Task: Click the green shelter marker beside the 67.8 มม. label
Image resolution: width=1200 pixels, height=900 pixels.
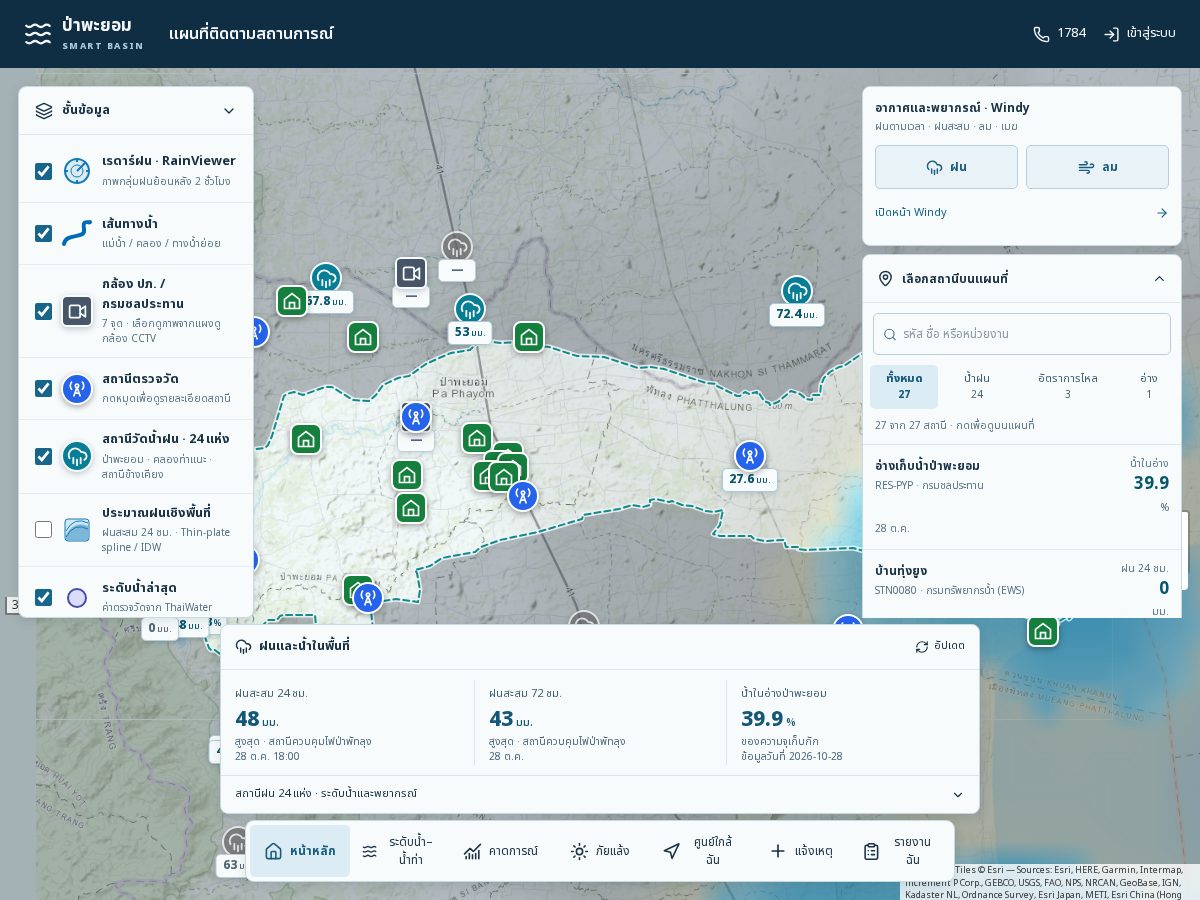Action: (x=292, y=301)
